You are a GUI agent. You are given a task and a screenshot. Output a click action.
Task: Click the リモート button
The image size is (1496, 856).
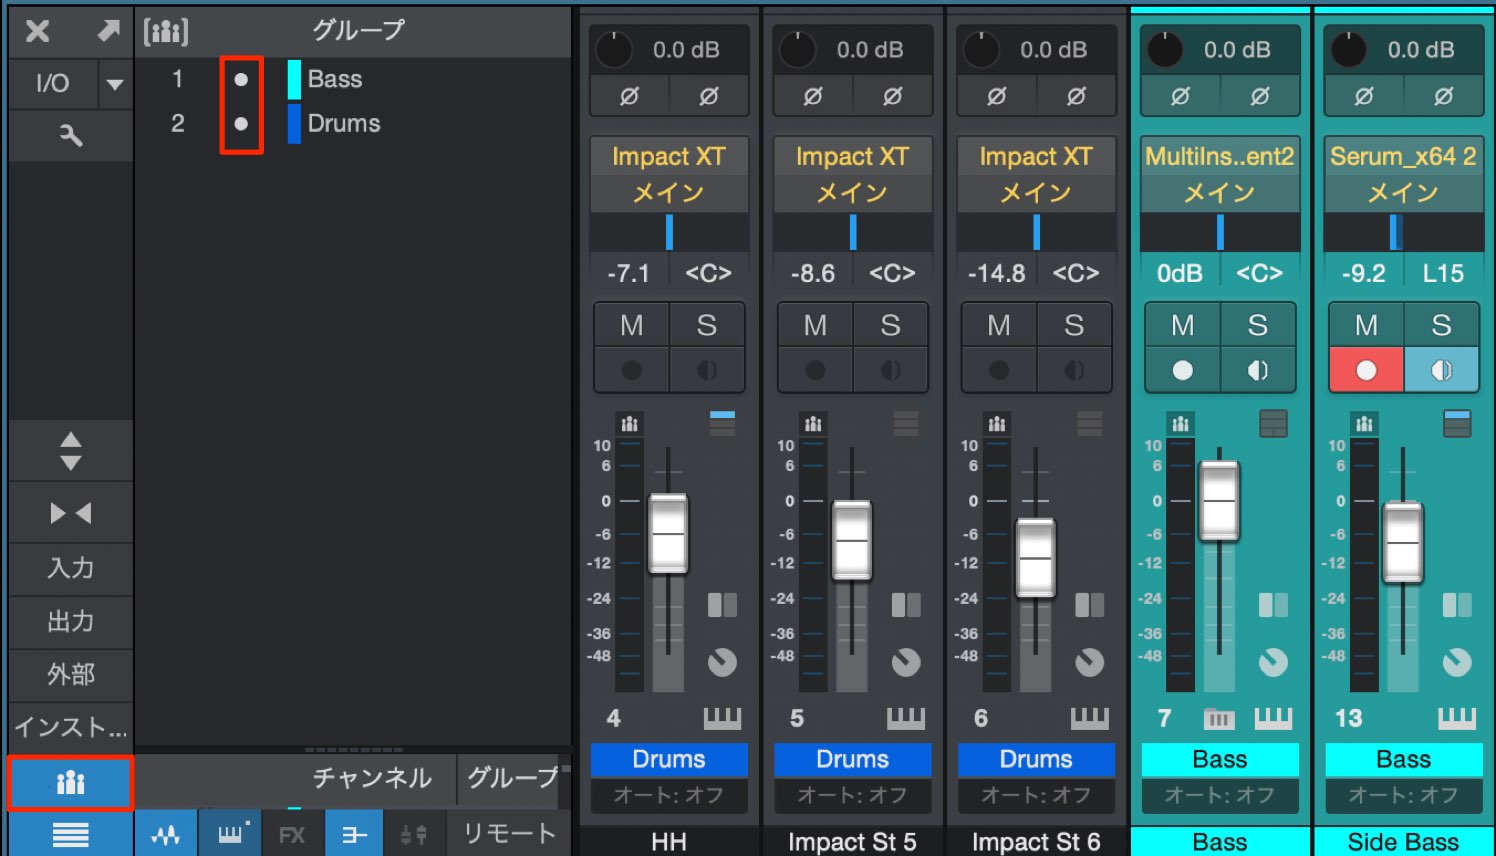pyautogui.click(x=509, y=833)
